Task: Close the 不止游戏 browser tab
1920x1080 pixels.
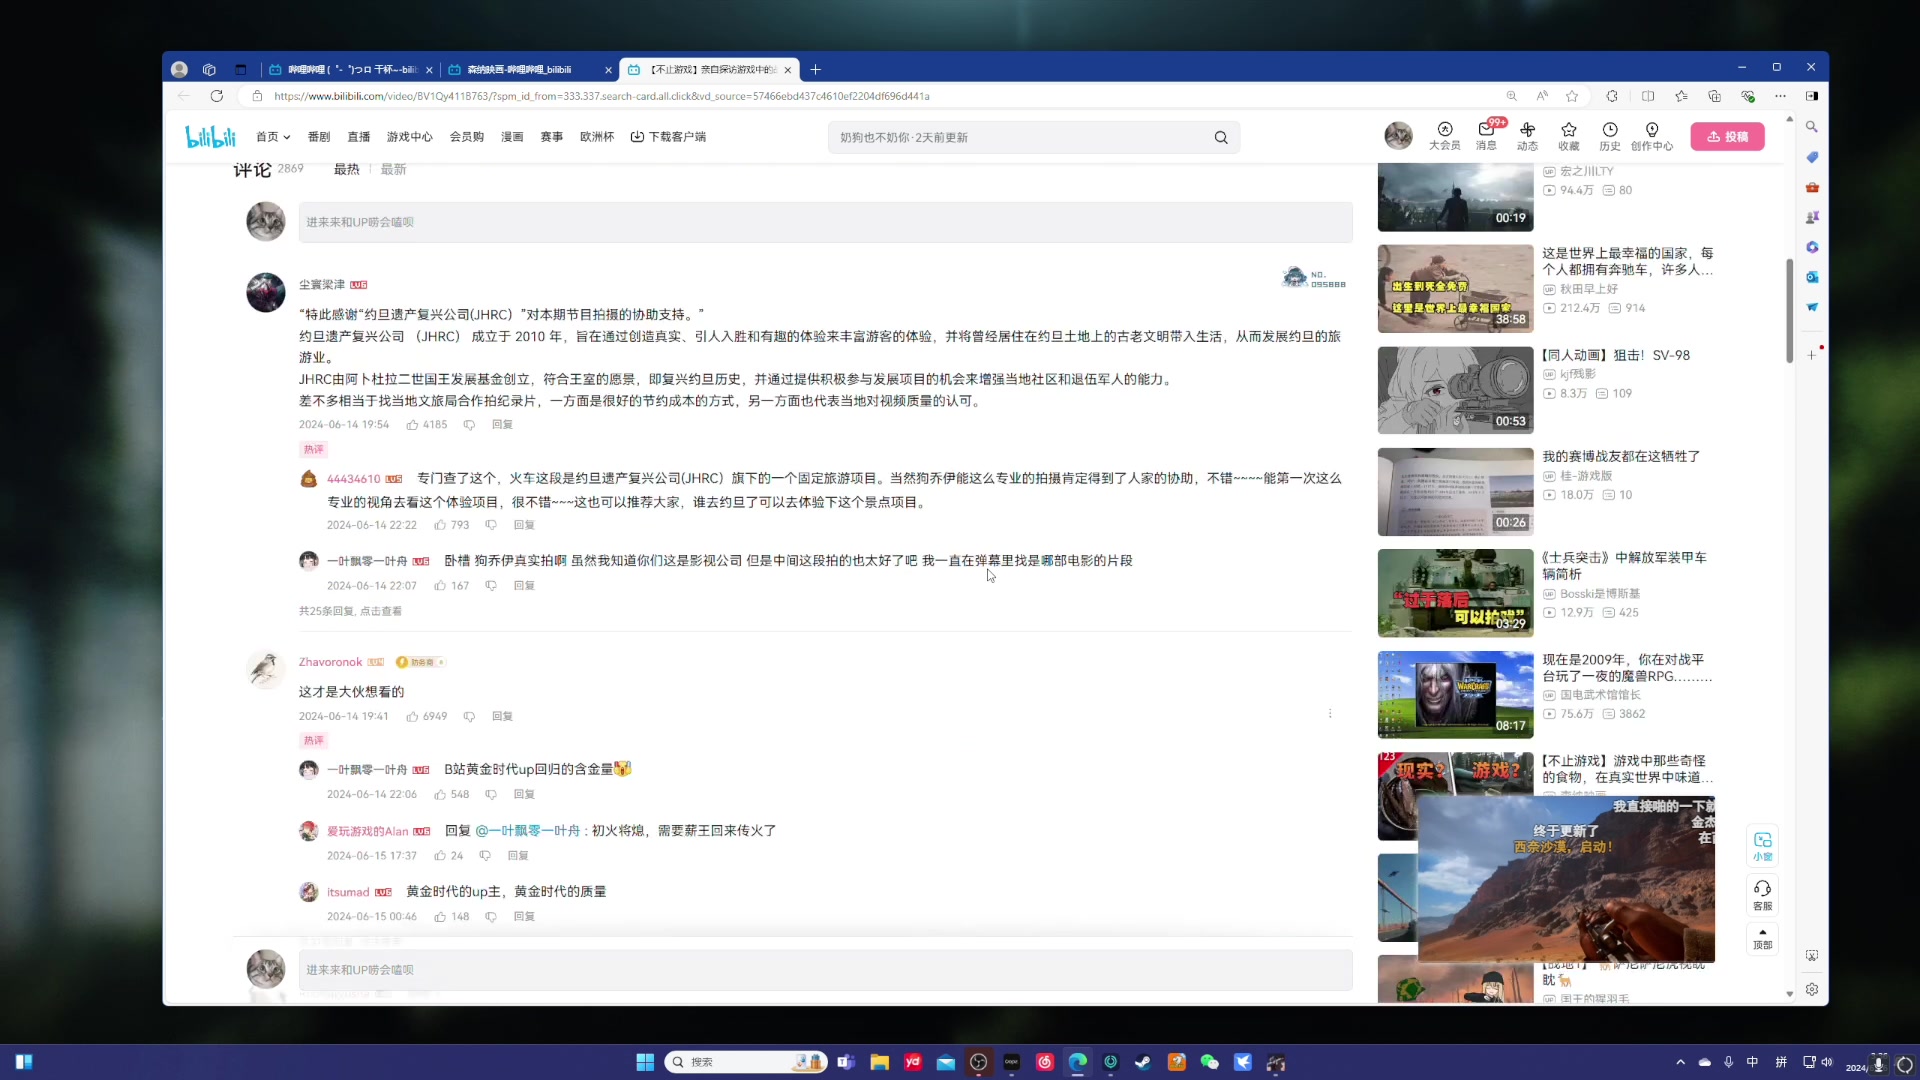Action: (x=788, y=70)
